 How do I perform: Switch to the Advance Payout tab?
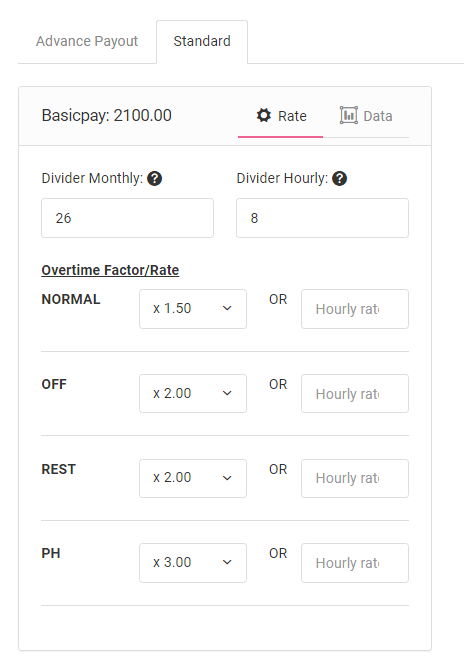[87, 41]
